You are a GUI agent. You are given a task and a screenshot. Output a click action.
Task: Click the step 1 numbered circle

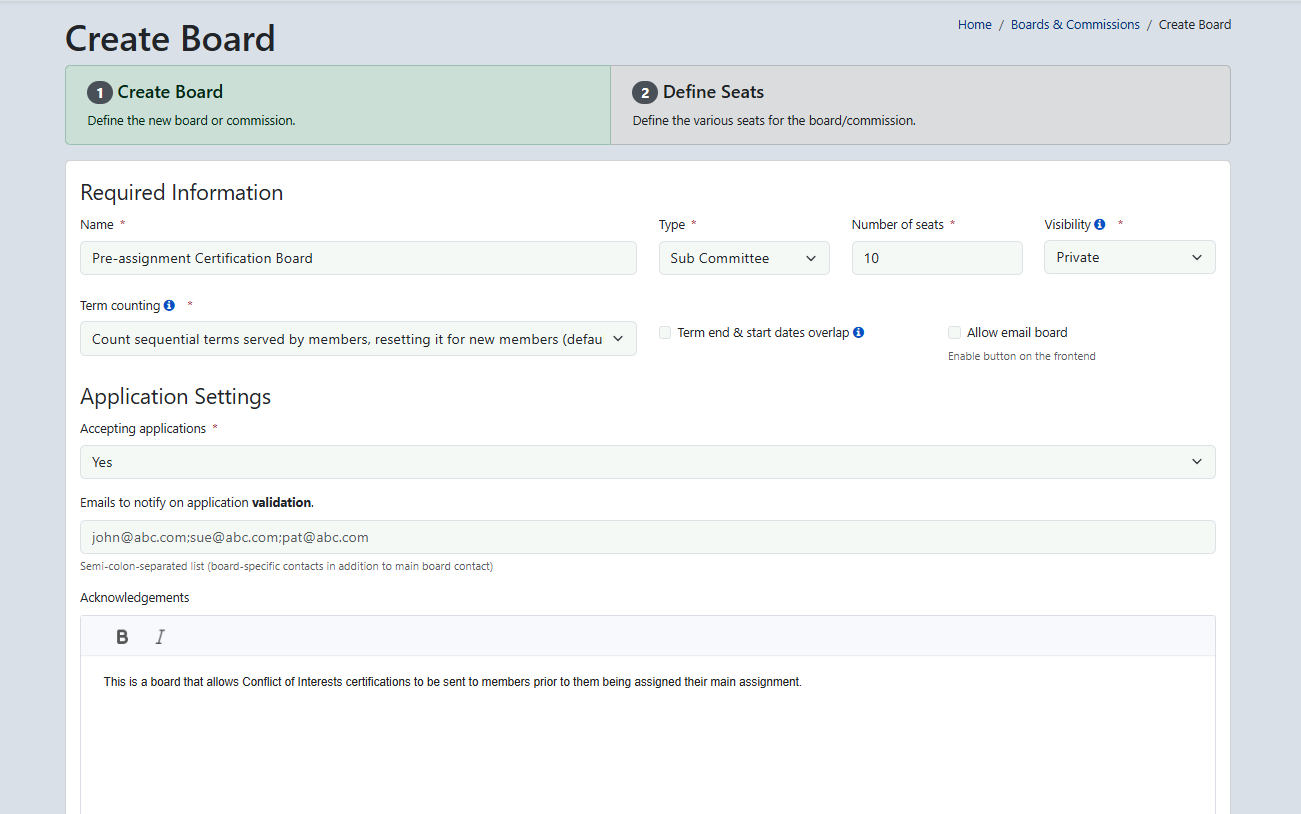coord(99,91)
